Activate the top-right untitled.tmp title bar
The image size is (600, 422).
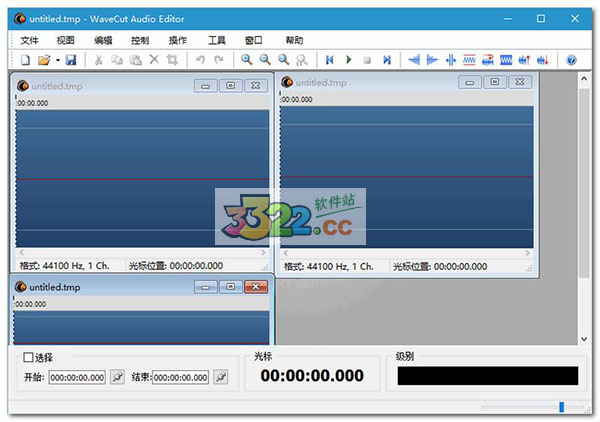pos(406,82)
